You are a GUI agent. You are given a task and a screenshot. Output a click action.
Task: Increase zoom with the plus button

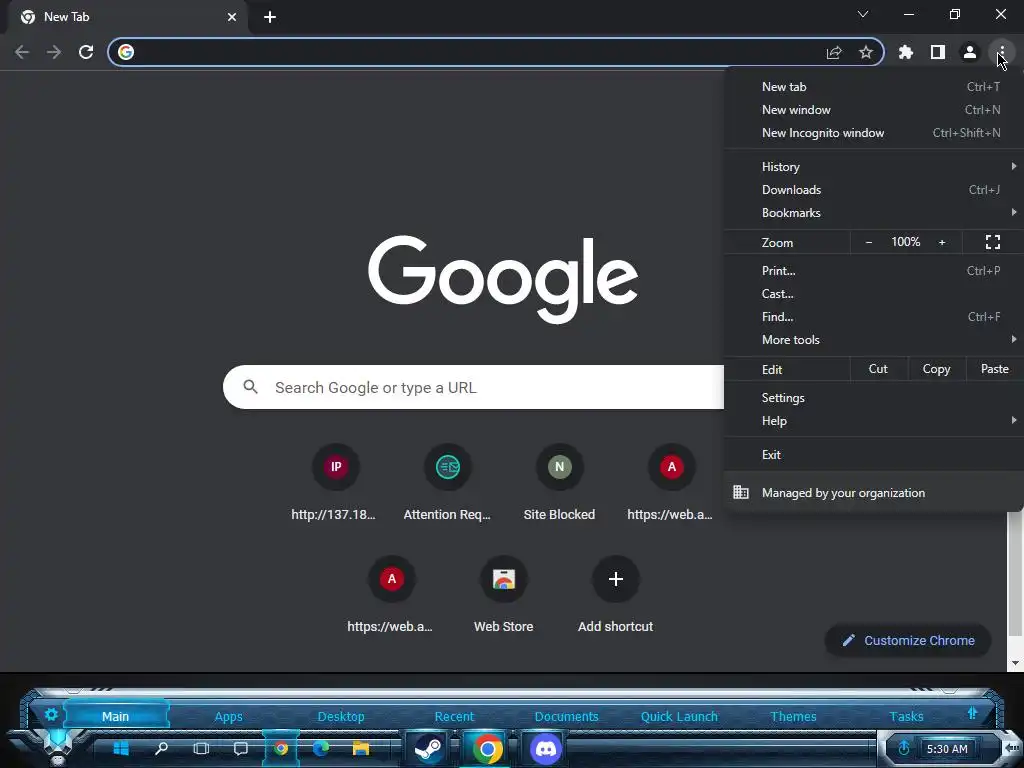[x=942, y=242]
